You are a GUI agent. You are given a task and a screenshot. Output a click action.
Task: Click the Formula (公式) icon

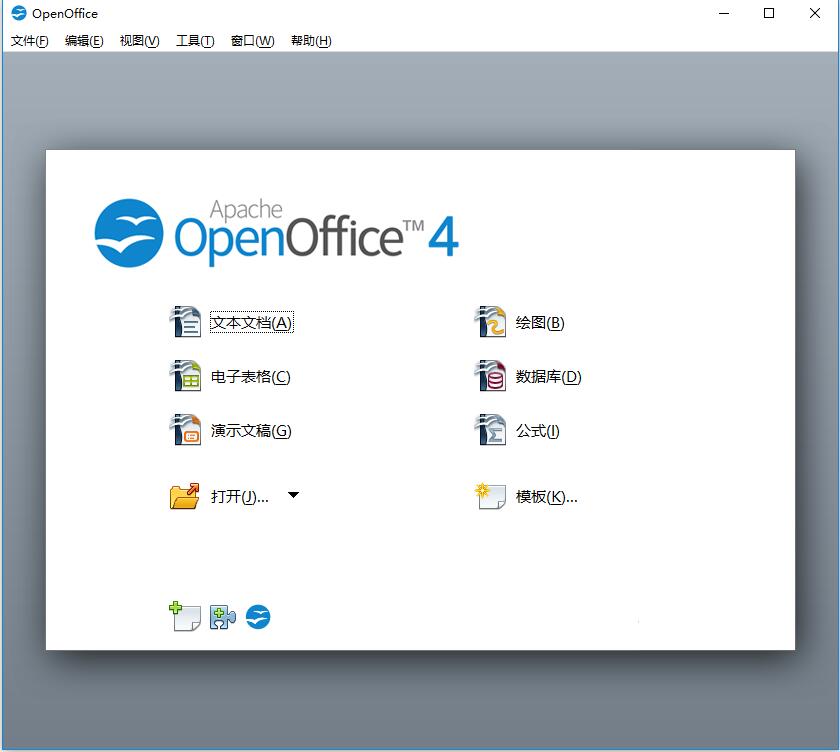(x=490, y=430)
